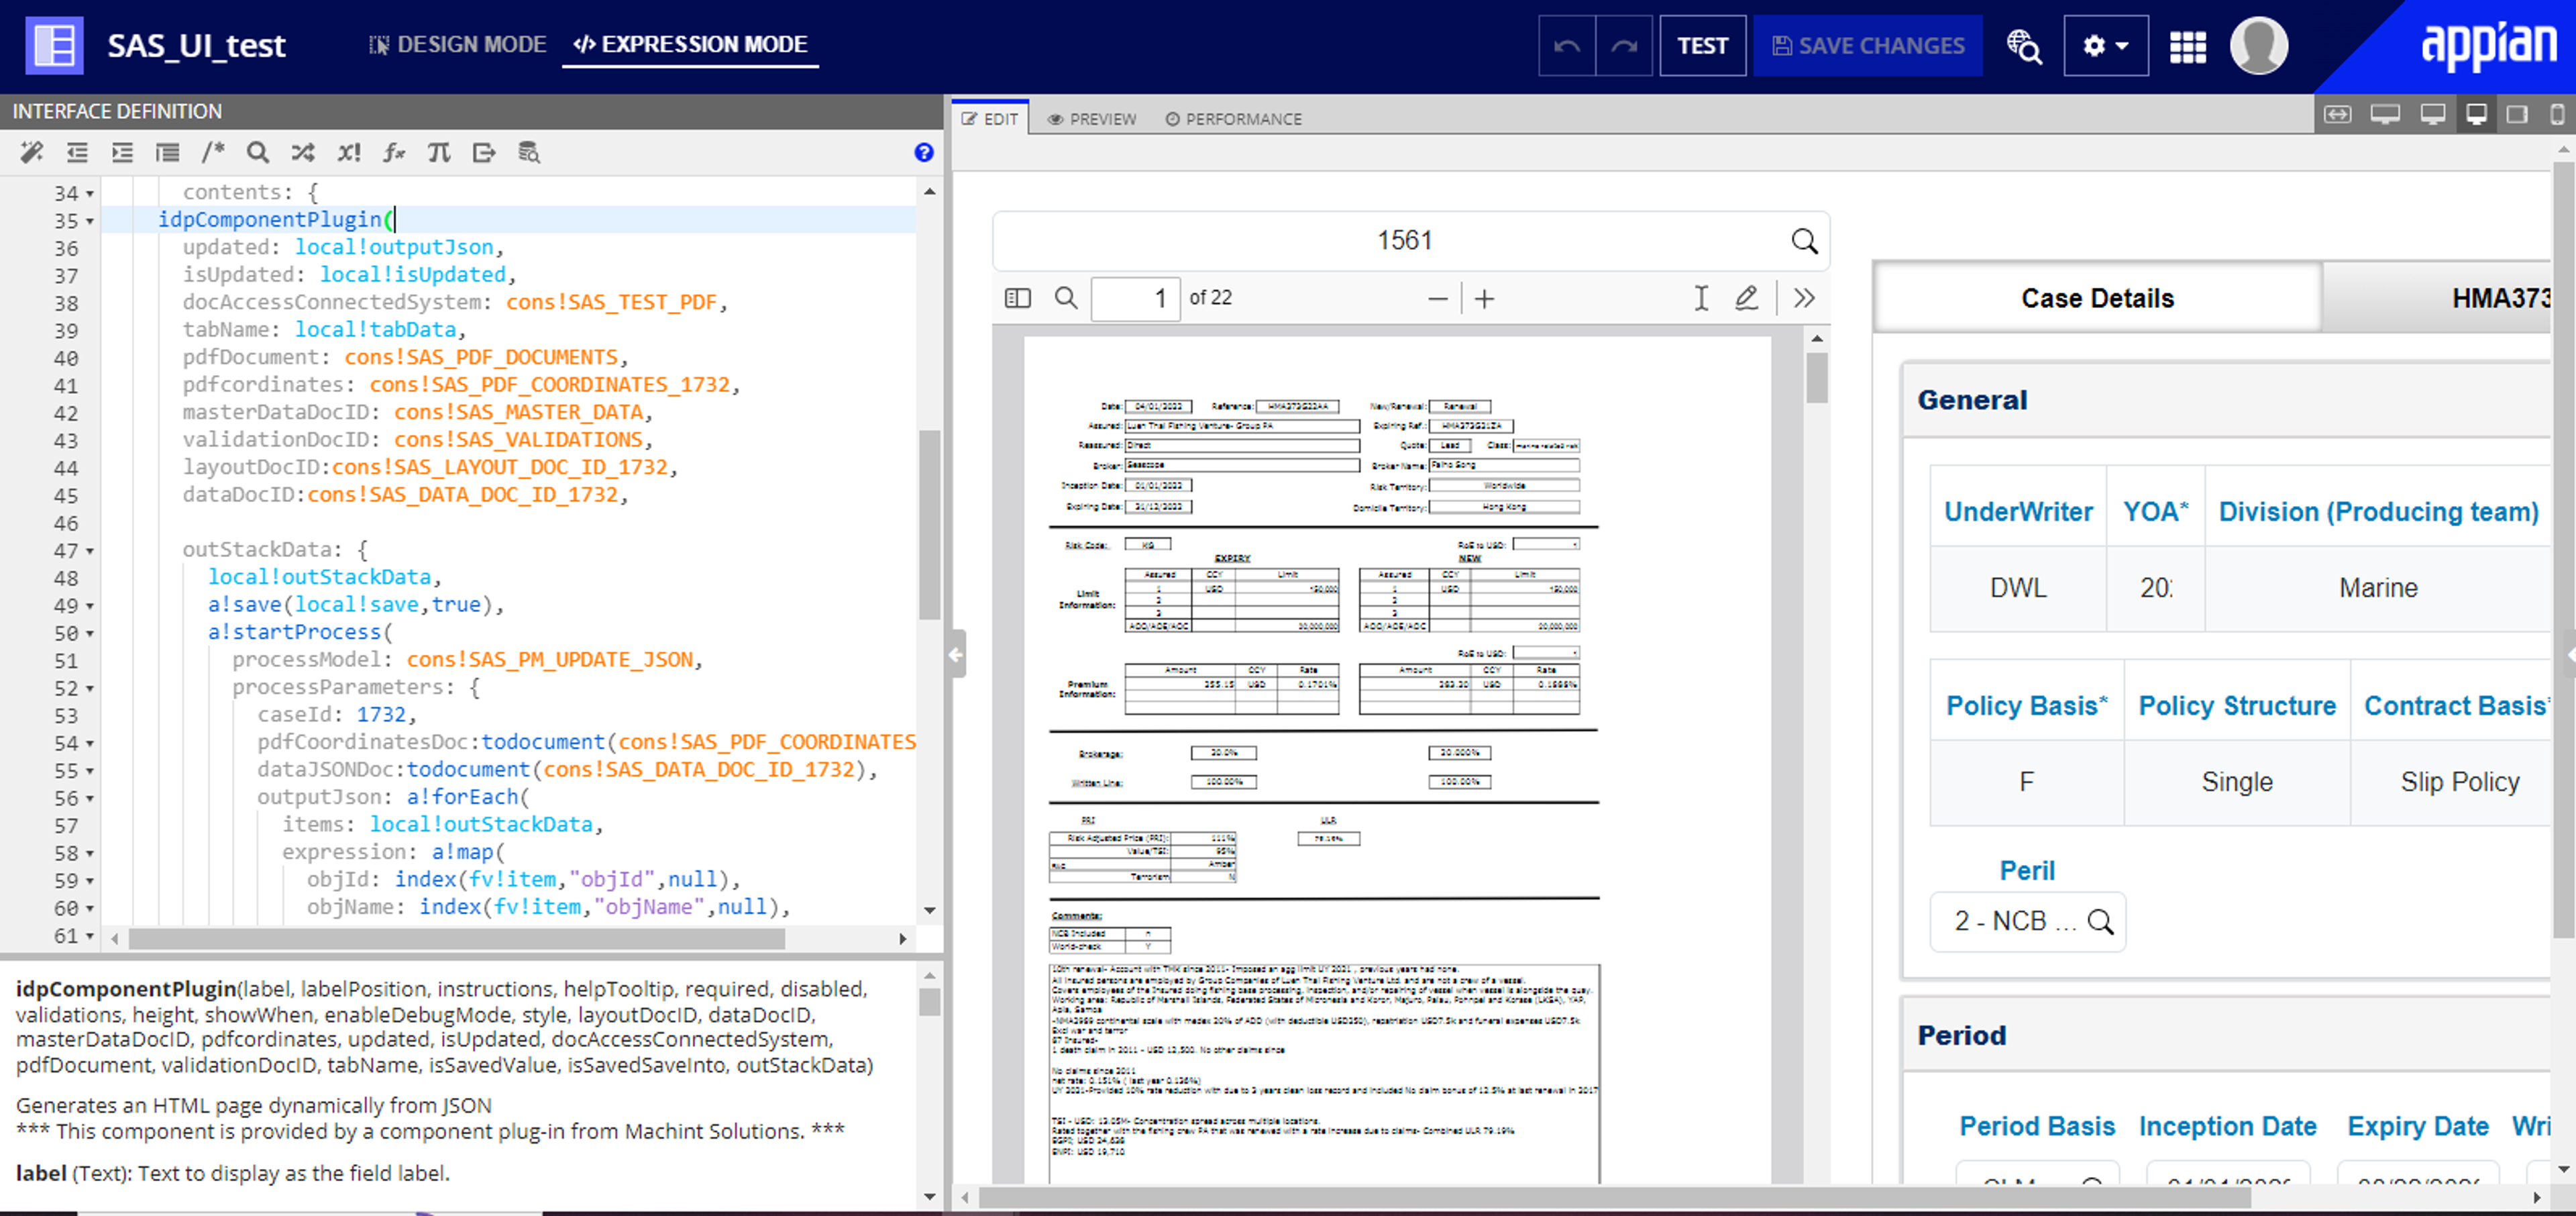2576x1216 pixels.
Task: Open the settings gear dropdown
Action: 2105,46
